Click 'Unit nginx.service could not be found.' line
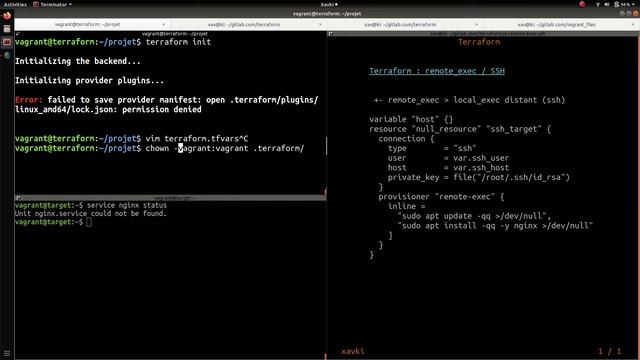 click(x=91, y=213)
